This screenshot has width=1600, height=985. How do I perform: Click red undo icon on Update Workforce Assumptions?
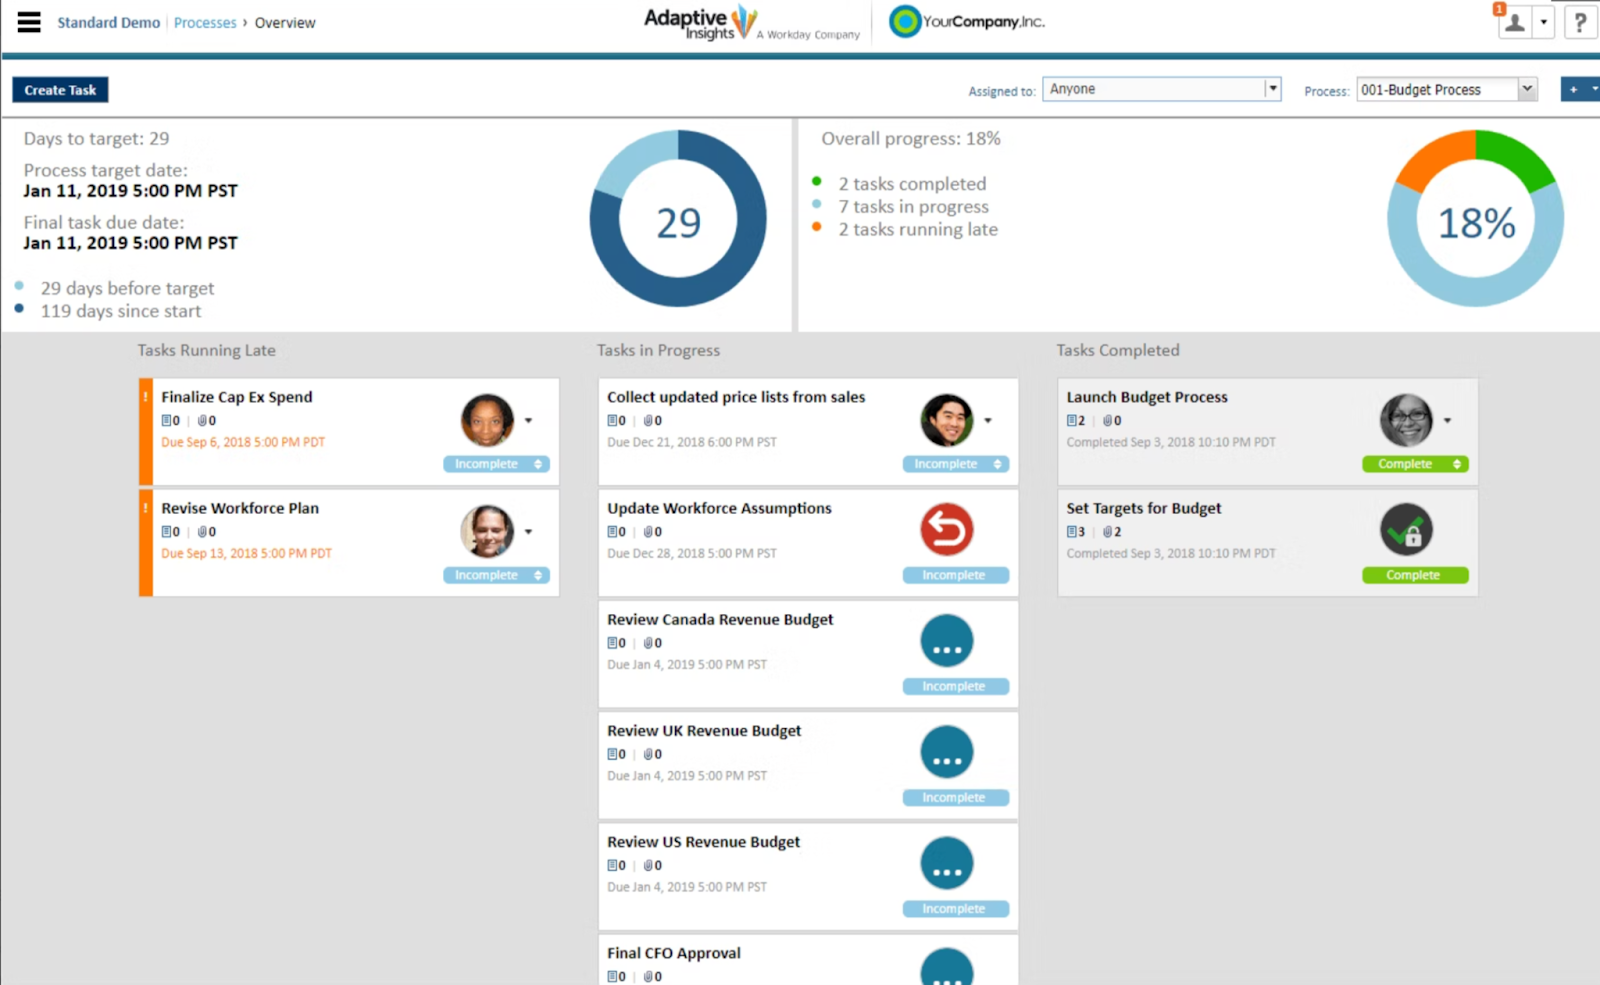[946, 529]
